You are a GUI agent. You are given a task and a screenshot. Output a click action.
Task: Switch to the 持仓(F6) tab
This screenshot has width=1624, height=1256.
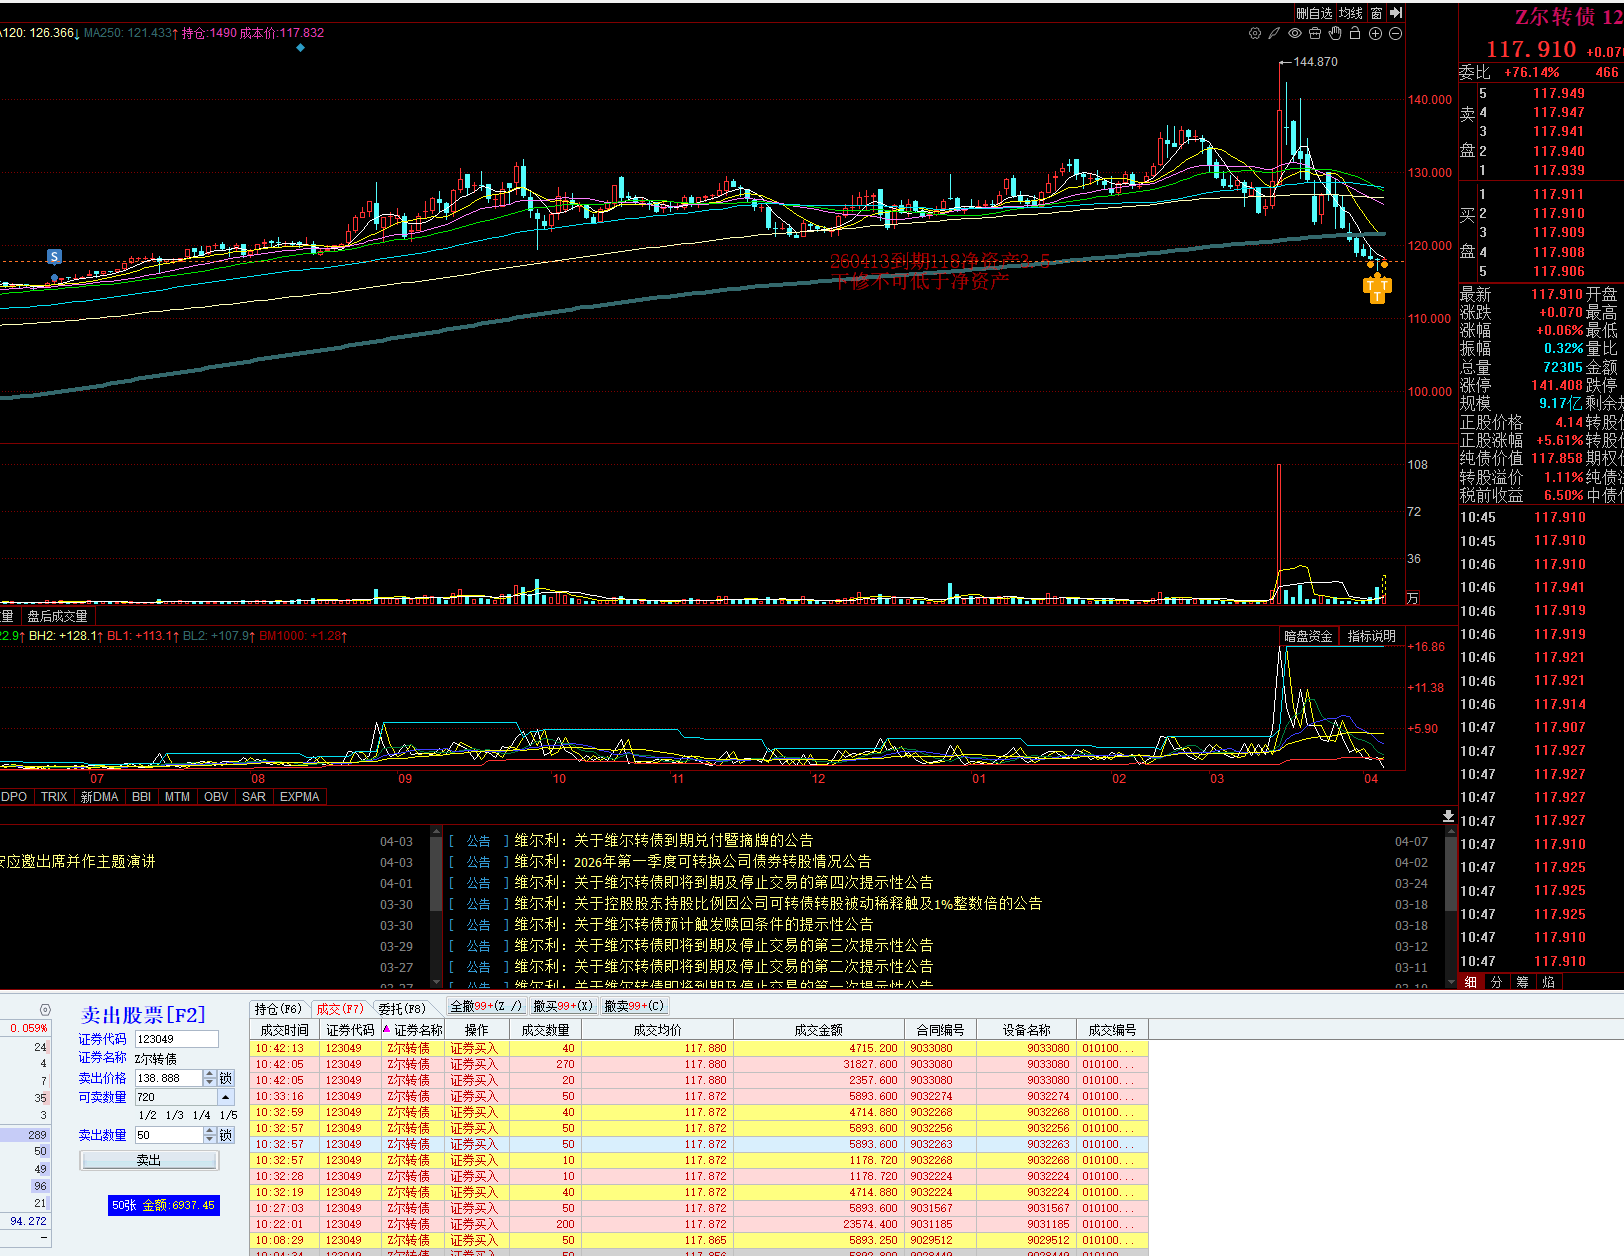278,1008
